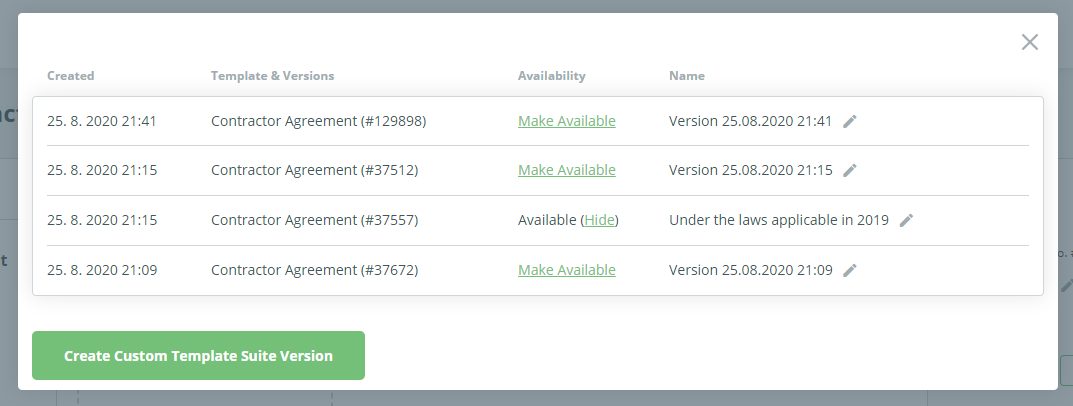Make Contractor Agreement #129898 available
1073x406 pixels.
click(x=567, y=121)
